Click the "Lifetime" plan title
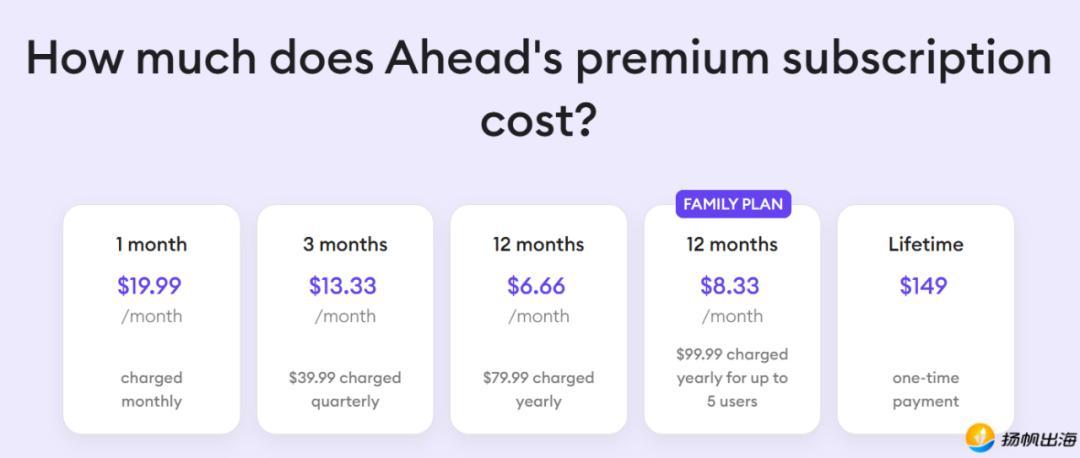This screenshot has width=1080, height=458. pos(926,244)
